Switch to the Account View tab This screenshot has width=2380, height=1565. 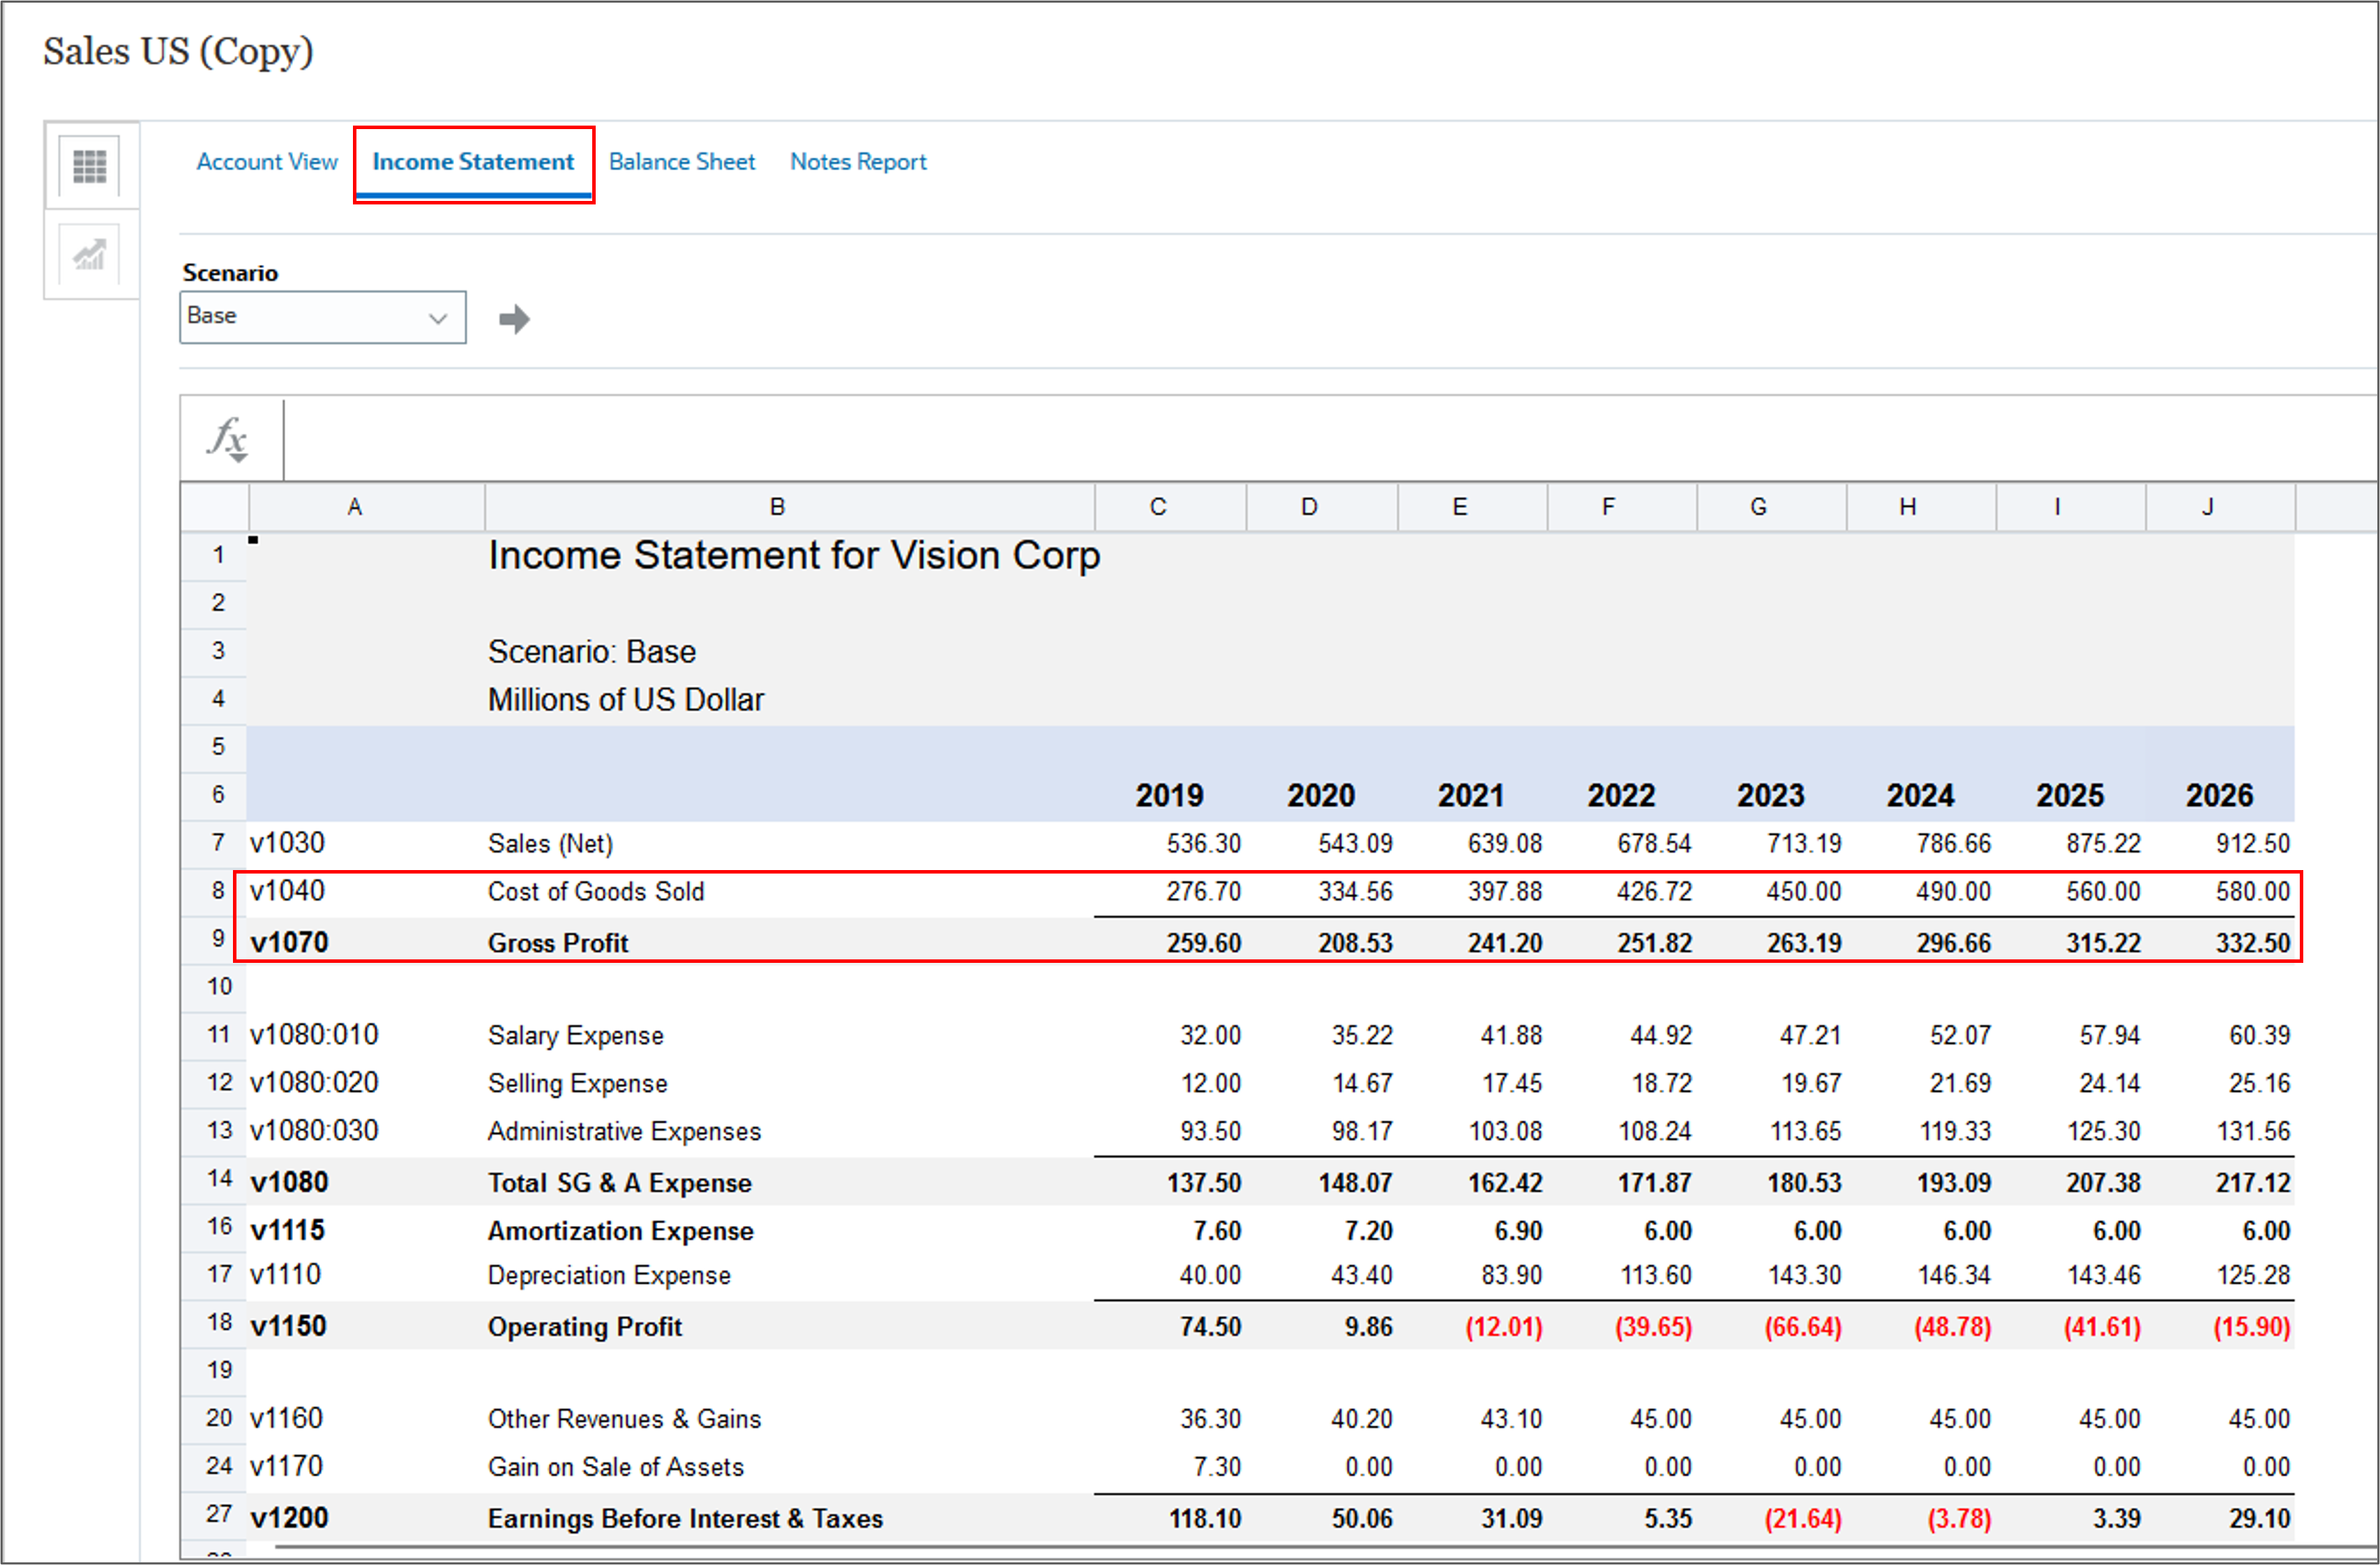point(267,162)
